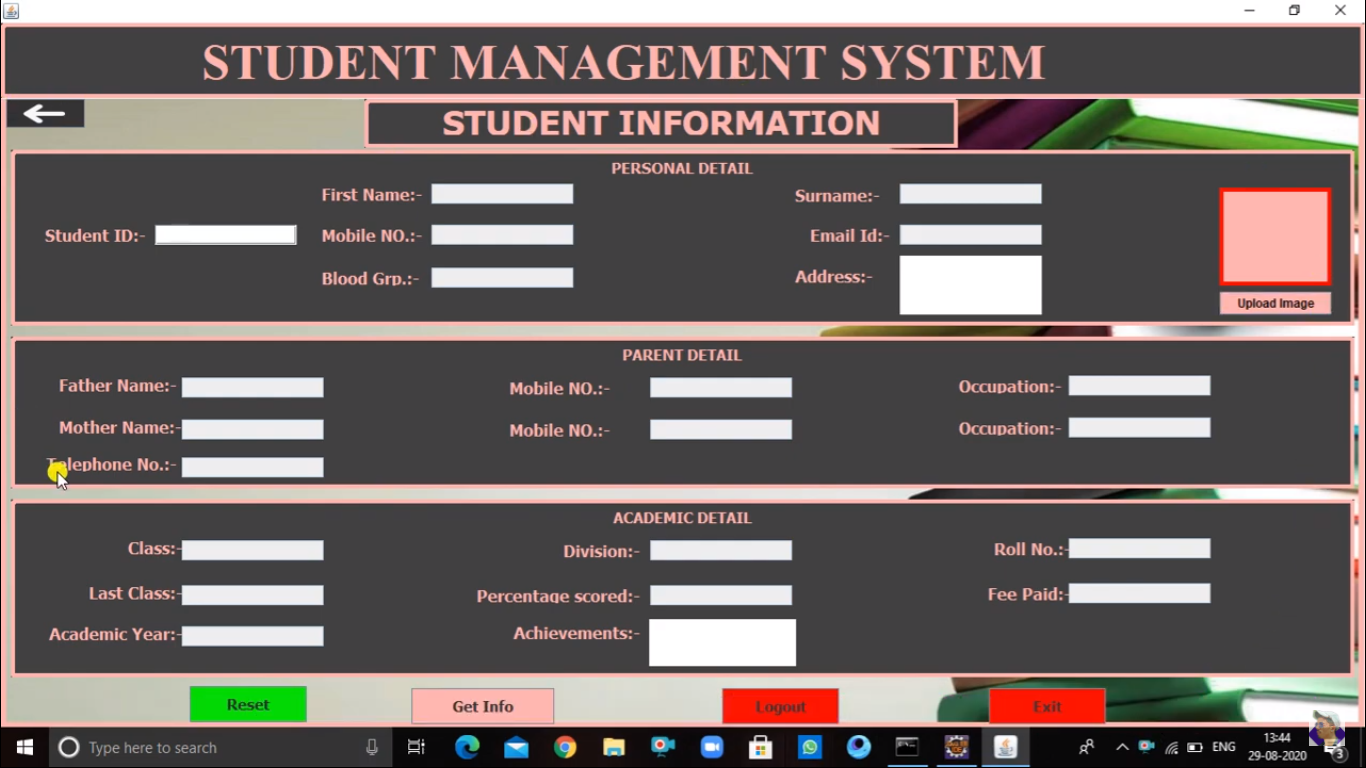Open Google Chrome from the taskbar
This screenshot has width=1366, height=768.
coord(564,747)
